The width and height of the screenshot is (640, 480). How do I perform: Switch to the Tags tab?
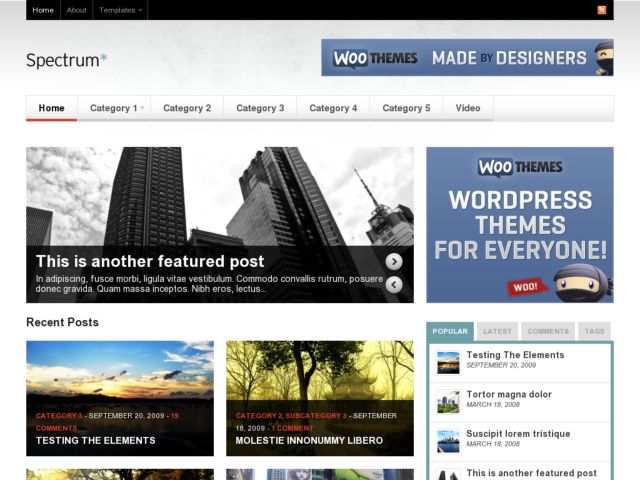[594, 331]
